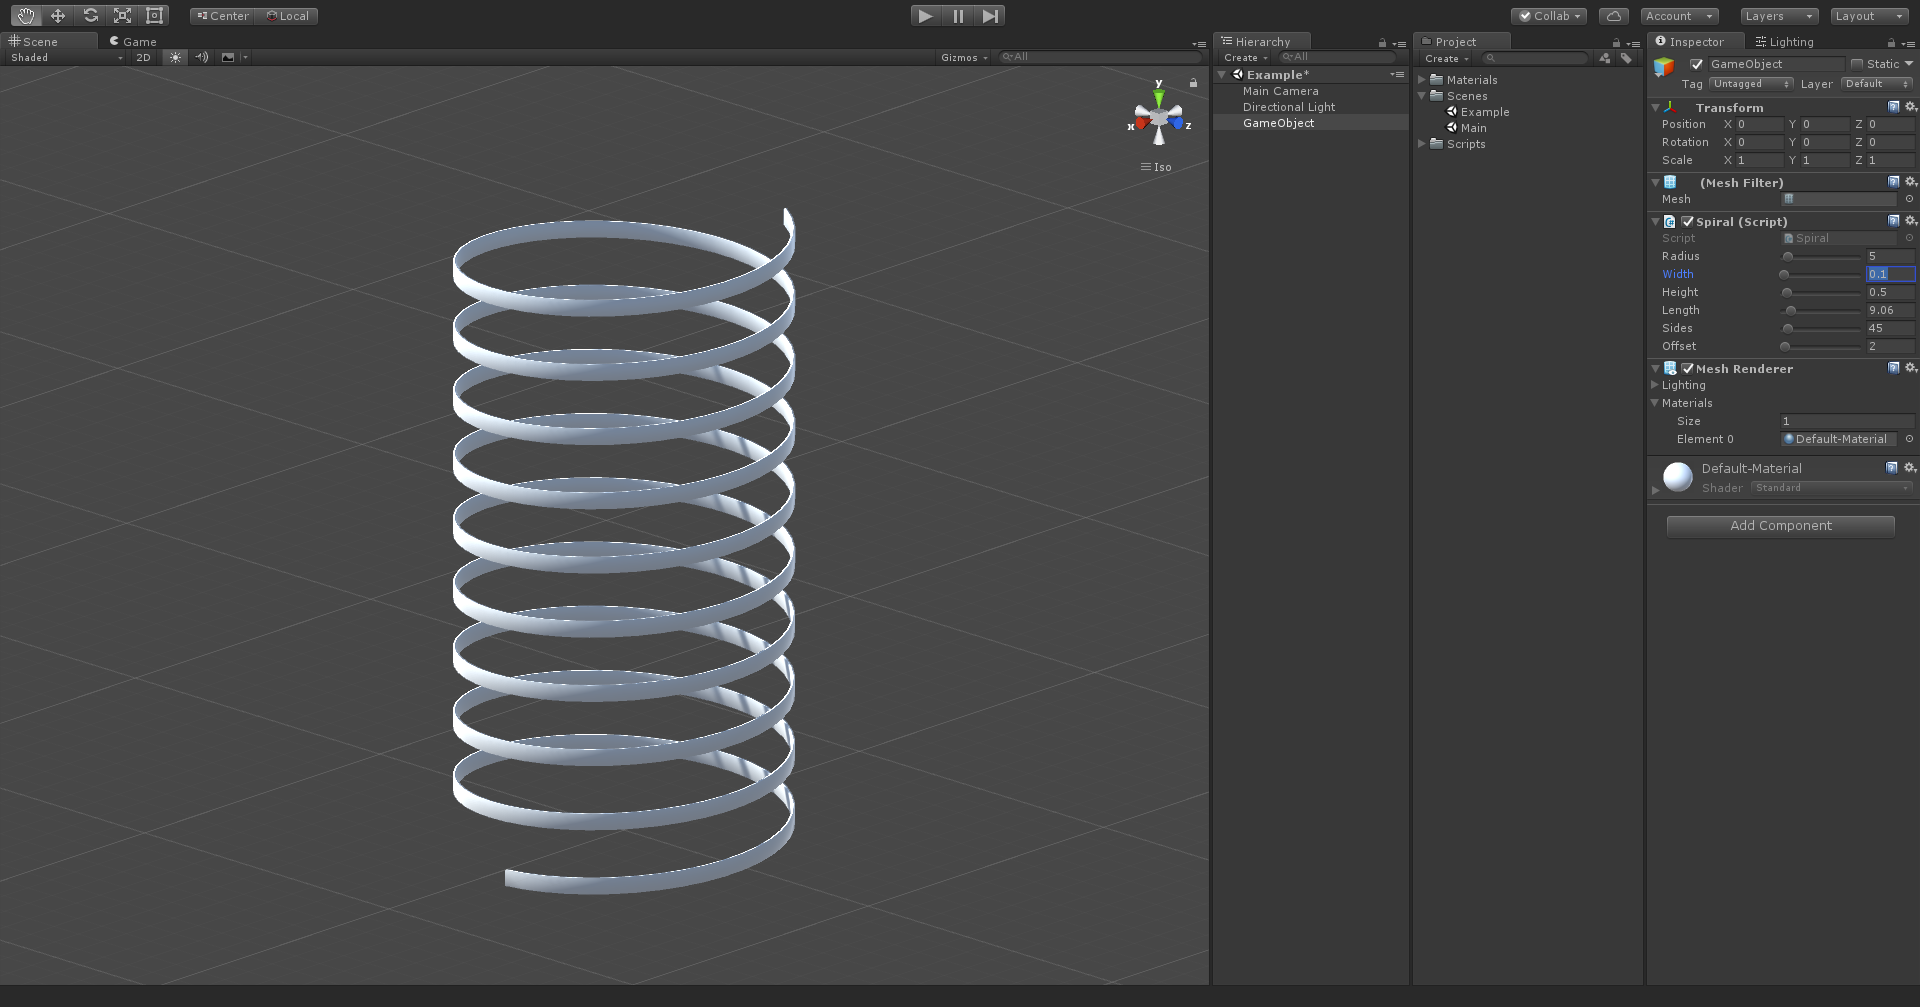Image resolution: width=1920 pixels, height=1007 pixels.
Task: Lock the Hierarchy panel
Action: 1383,43
